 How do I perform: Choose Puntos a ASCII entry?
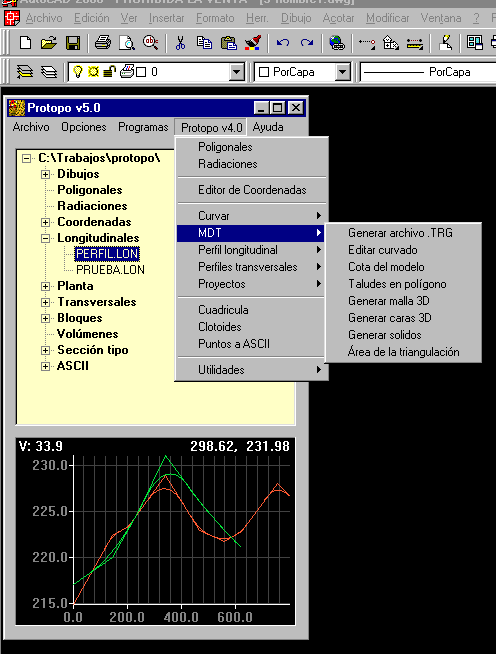pos(252,344)
